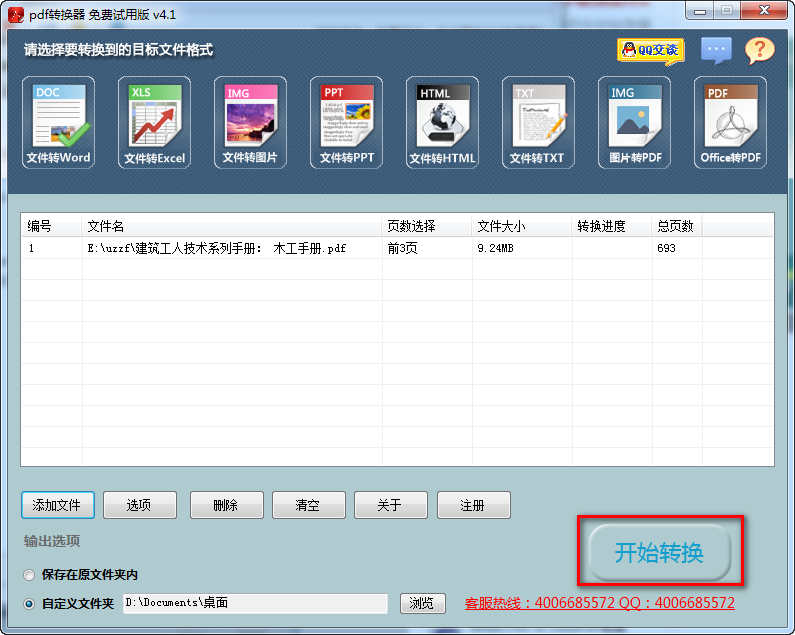
Task: Pick the 文件转图片 conversion icon
Action: click(250, 122)
